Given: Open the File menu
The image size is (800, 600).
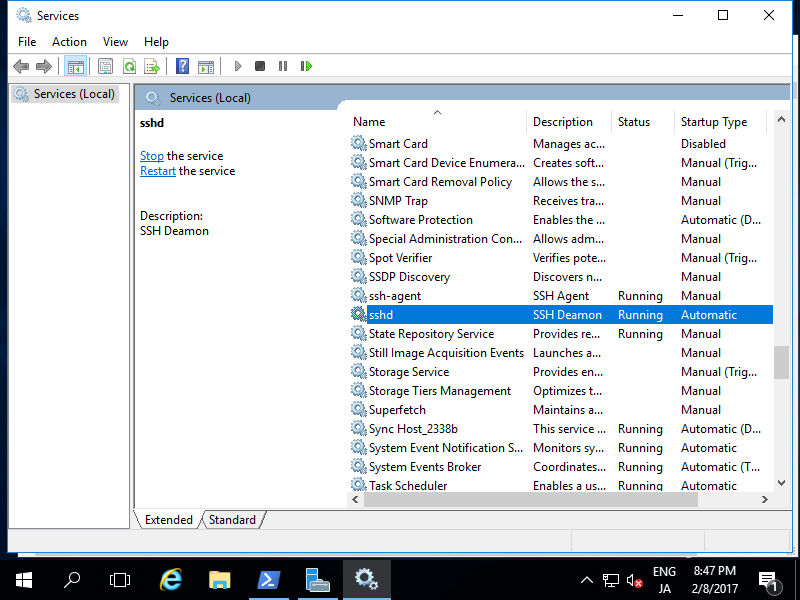Looking at the screenshot, I should pos(27,42).
